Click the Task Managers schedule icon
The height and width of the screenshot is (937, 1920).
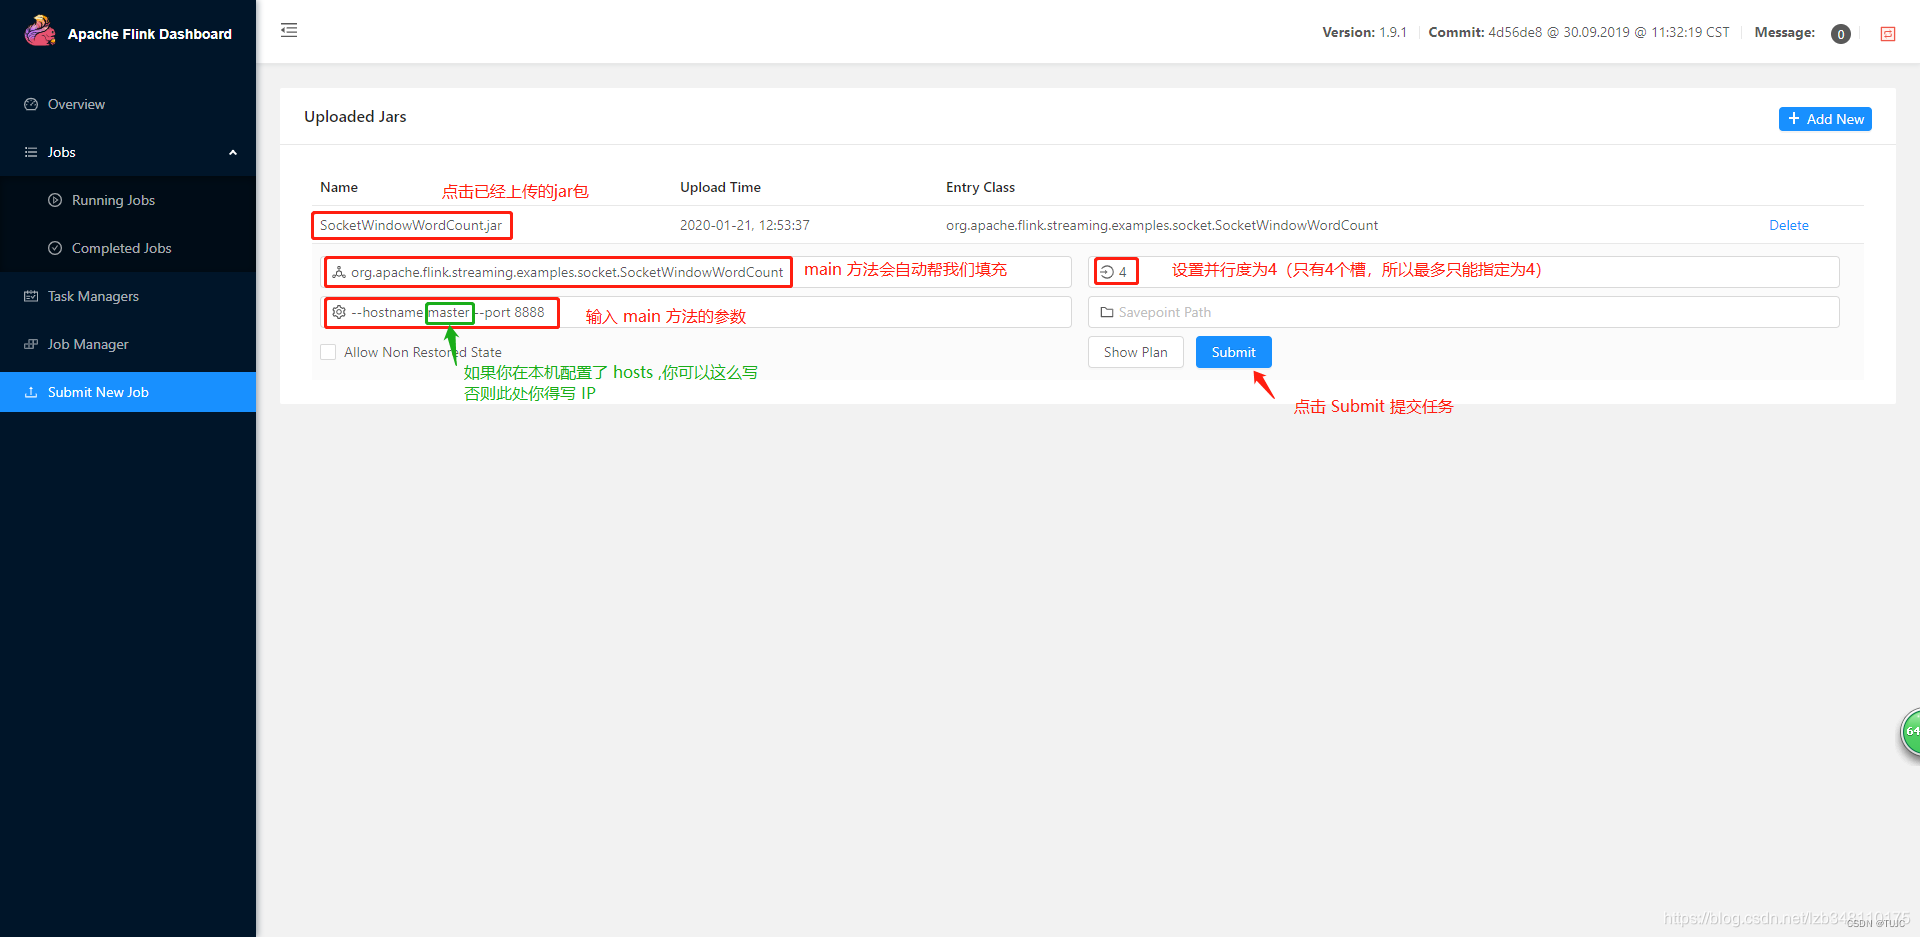(x=31, y=296)
